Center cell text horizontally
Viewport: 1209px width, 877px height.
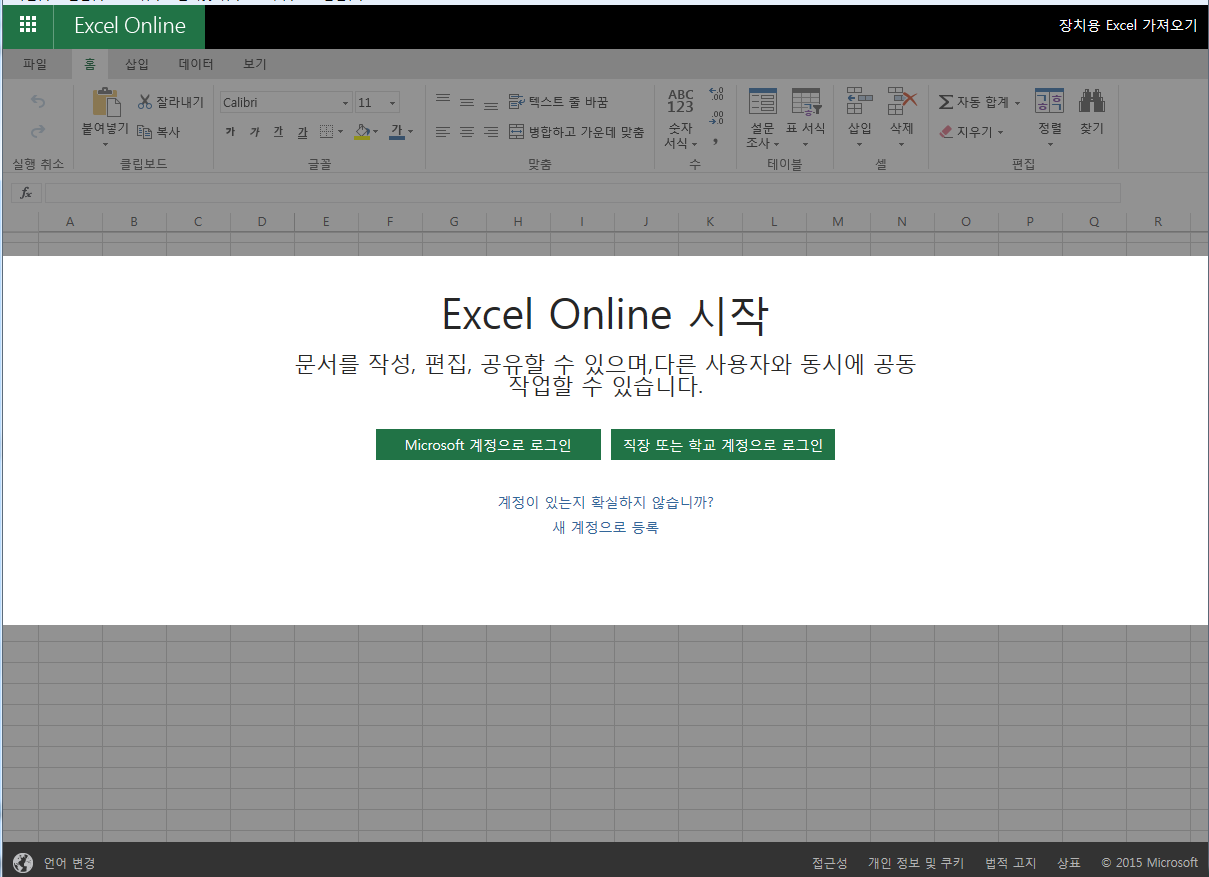tap(467, 131)
